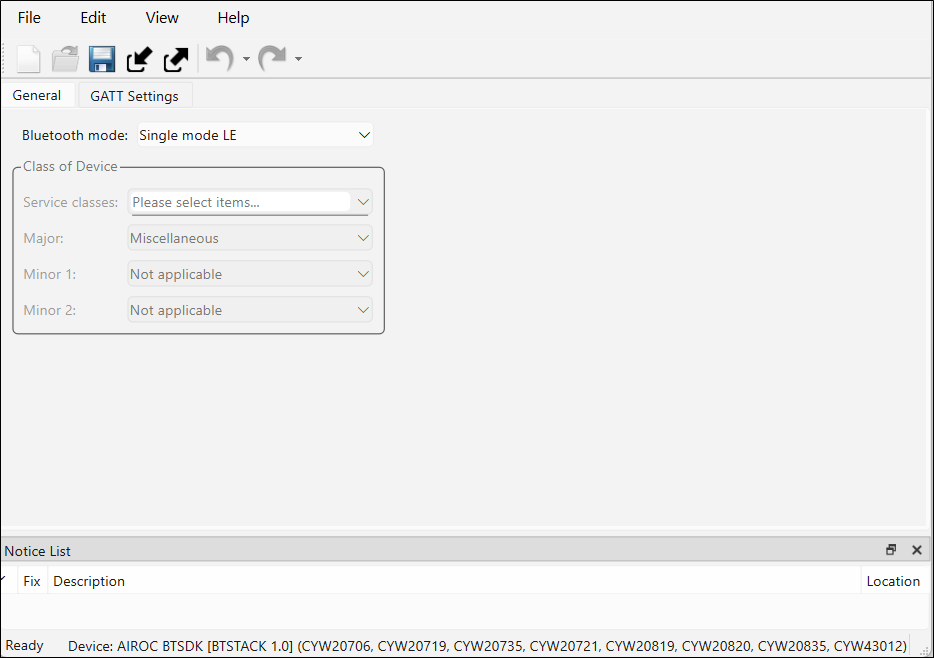Click the Export icon in the toolbar
934x658 pixels.
(x=176, y=59)
